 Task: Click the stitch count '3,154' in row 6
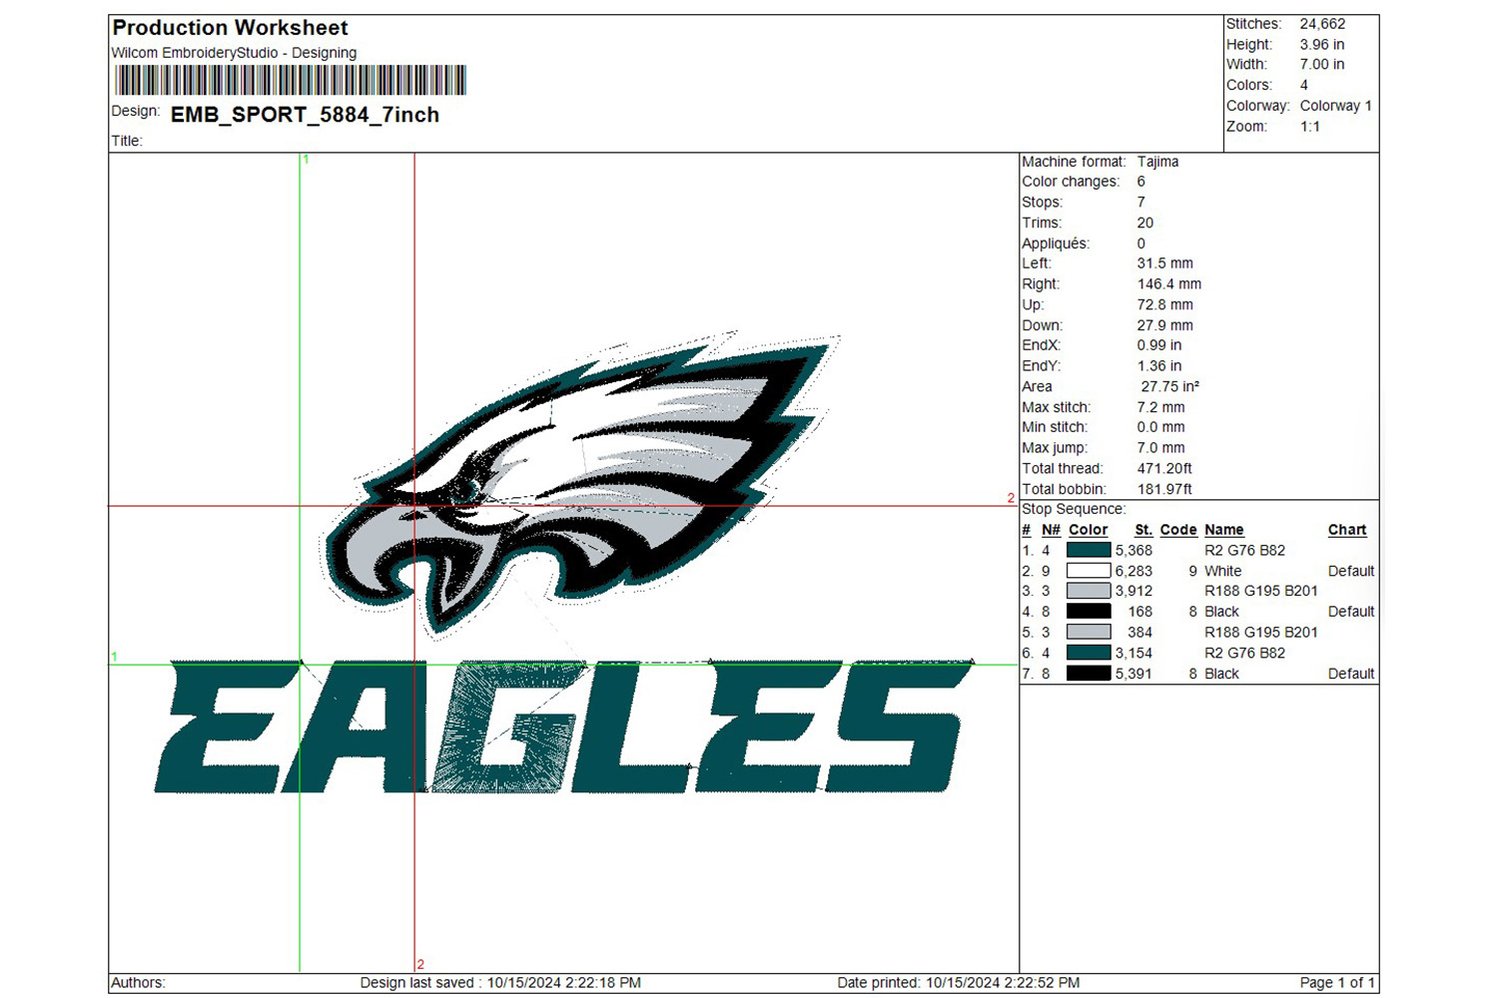(x=1134, y=653)
